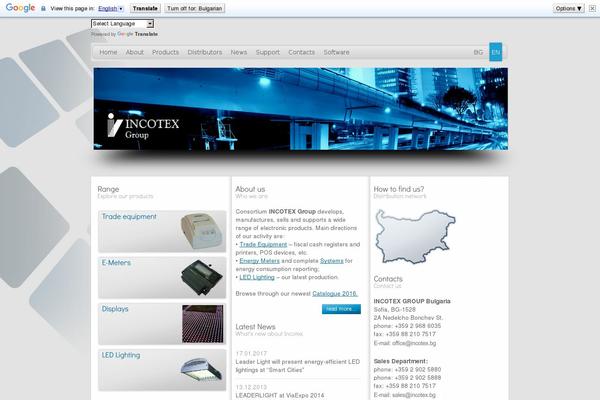Open the Support menu item
The width and height of the screenshot is (600, 400).
(x=268, y=52)
